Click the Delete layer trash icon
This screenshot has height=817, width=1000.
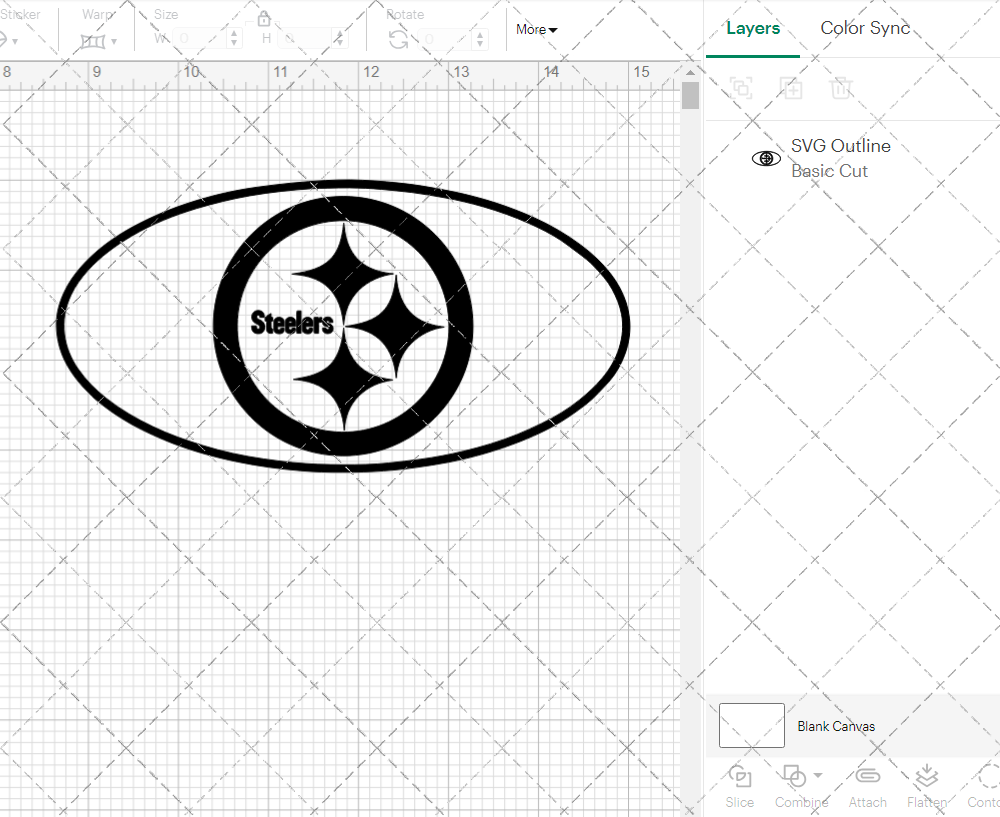pyautogui.click(x=842, y=88)
